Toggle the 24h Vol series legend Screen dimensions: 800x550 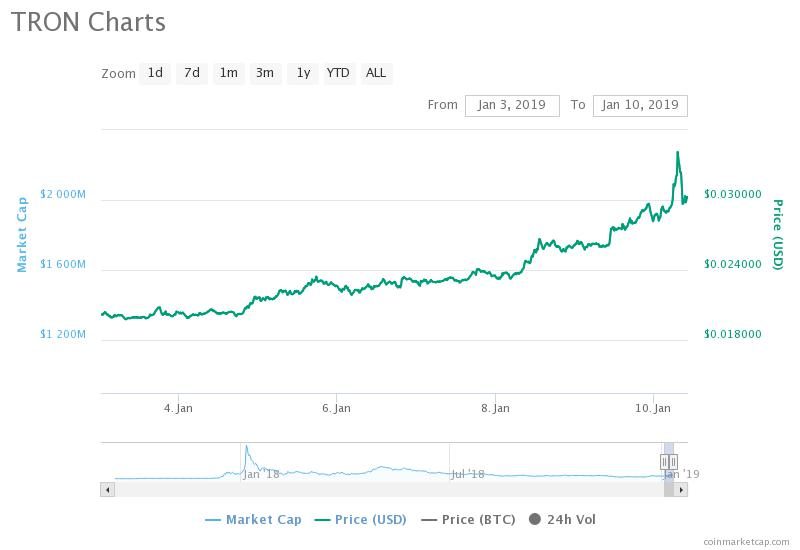tap(562, 520)
